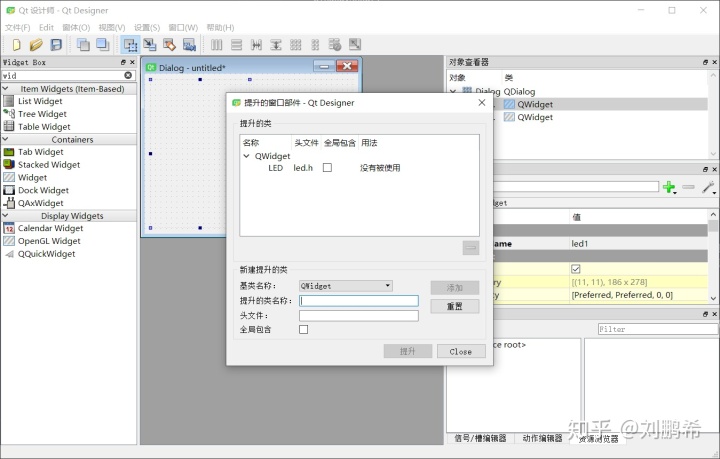Select Table Widget in Widget Box
This screenshot has height=459, width=720.
pos(44,127)
